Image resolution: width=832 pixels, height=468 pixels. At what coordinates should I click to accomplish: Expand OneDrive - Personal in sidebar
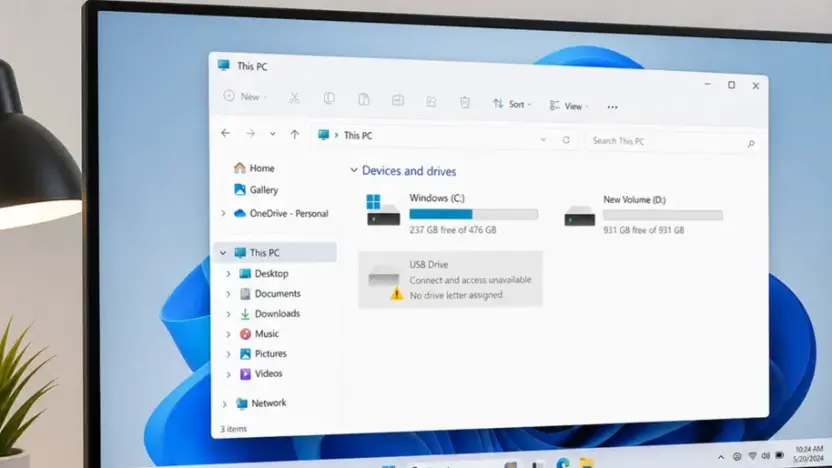pyautogui.click(x=223, y=213)
